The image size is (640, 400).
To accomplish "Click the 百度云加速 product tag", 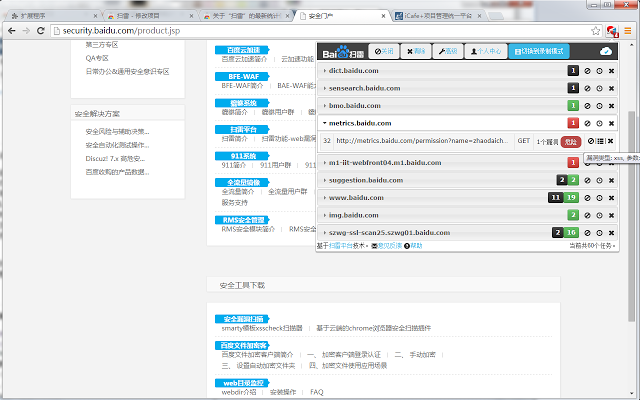I will pos(242,50).
